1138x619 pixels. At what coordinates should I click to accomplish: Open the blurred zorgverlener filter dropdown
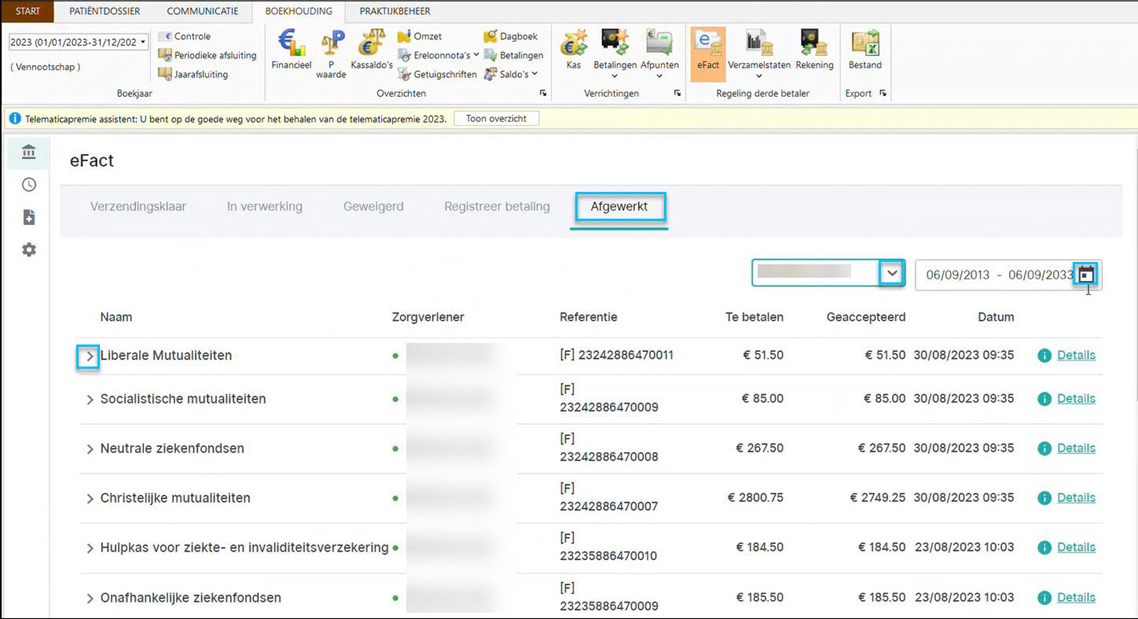coord(892,274)
